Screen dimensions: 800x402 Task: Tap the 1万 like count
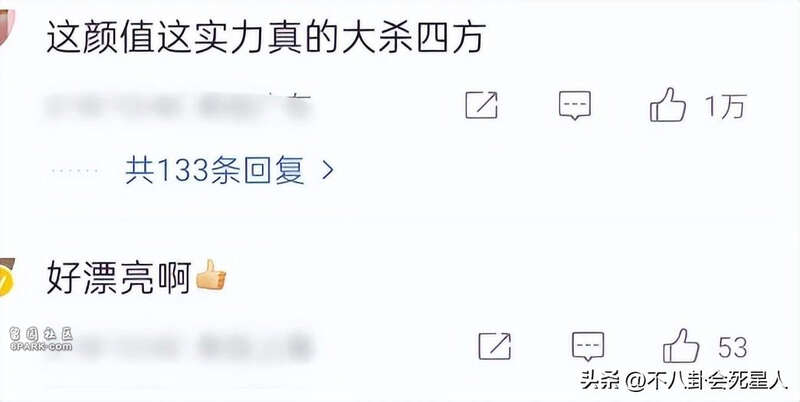[x=725, y=106]
